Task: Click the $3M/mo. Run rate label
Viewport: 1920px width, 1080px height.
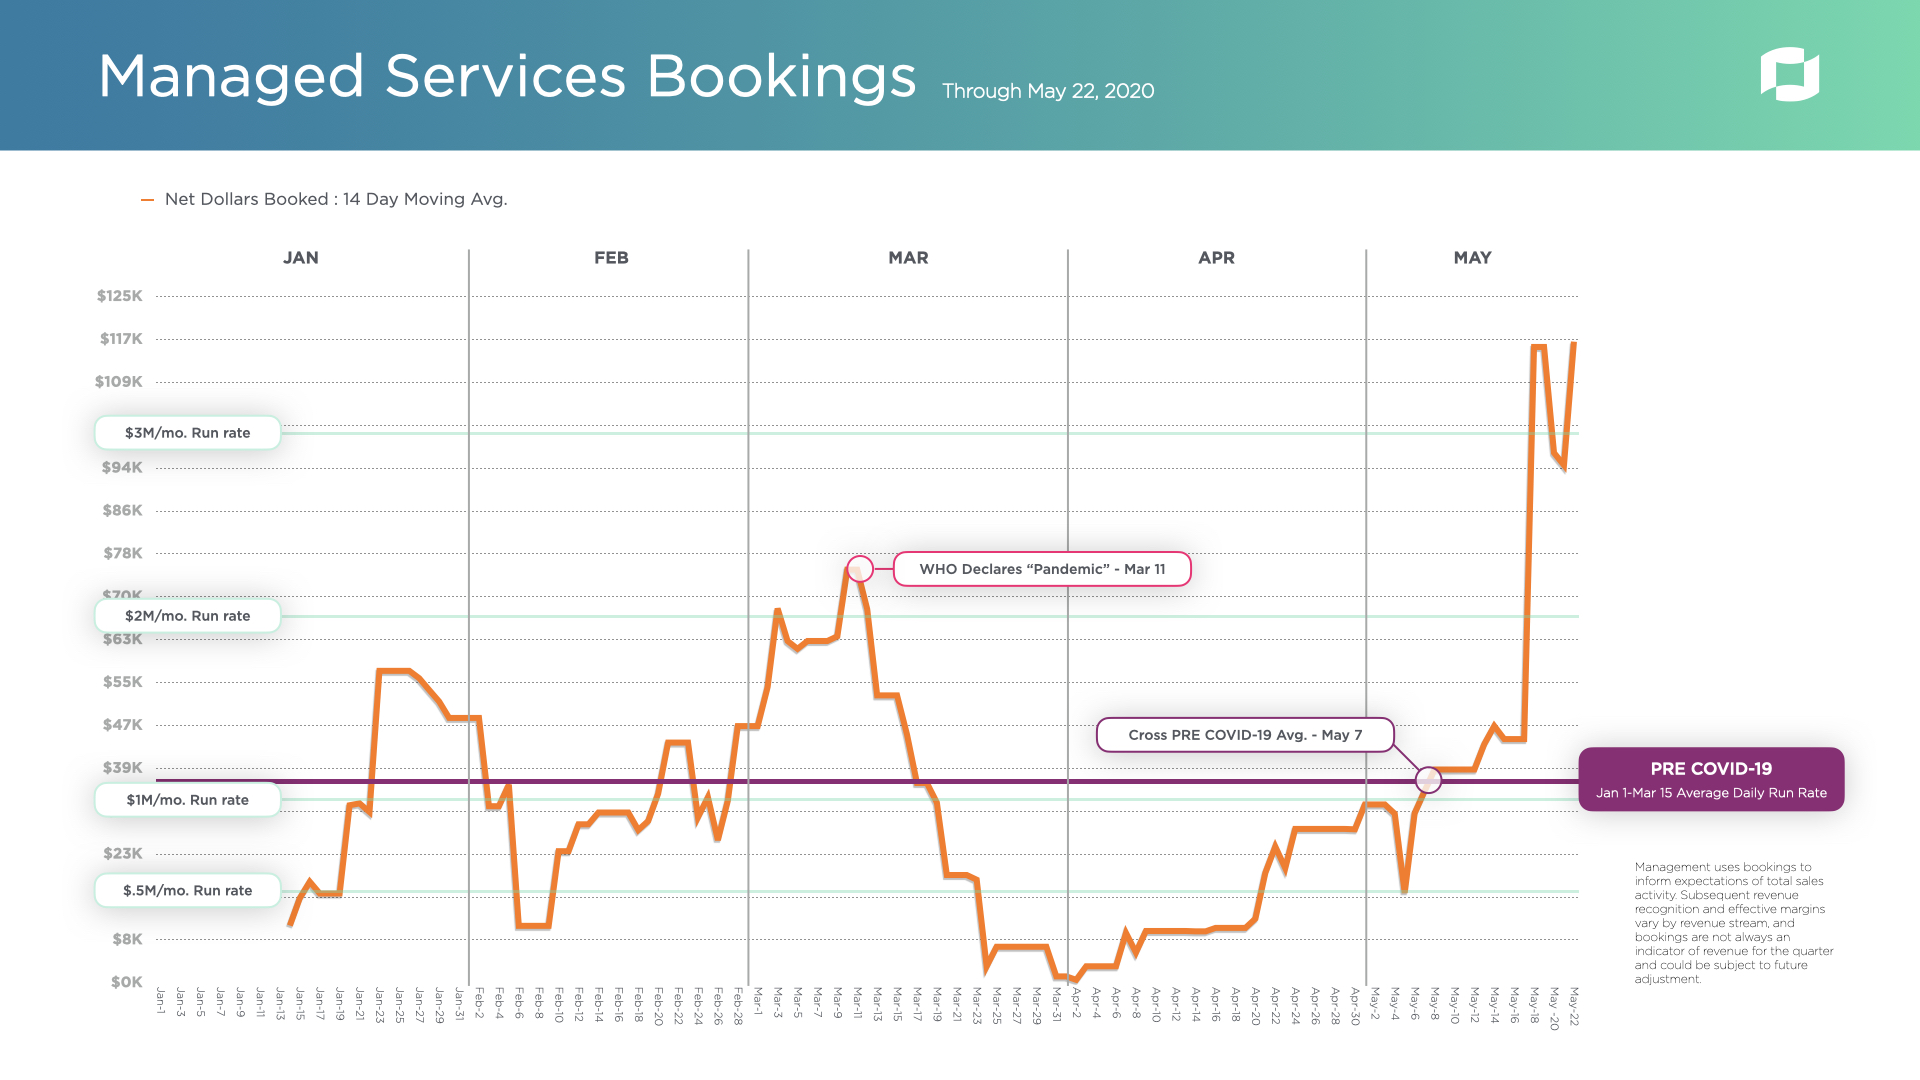Action: click(x=187, y=433)
